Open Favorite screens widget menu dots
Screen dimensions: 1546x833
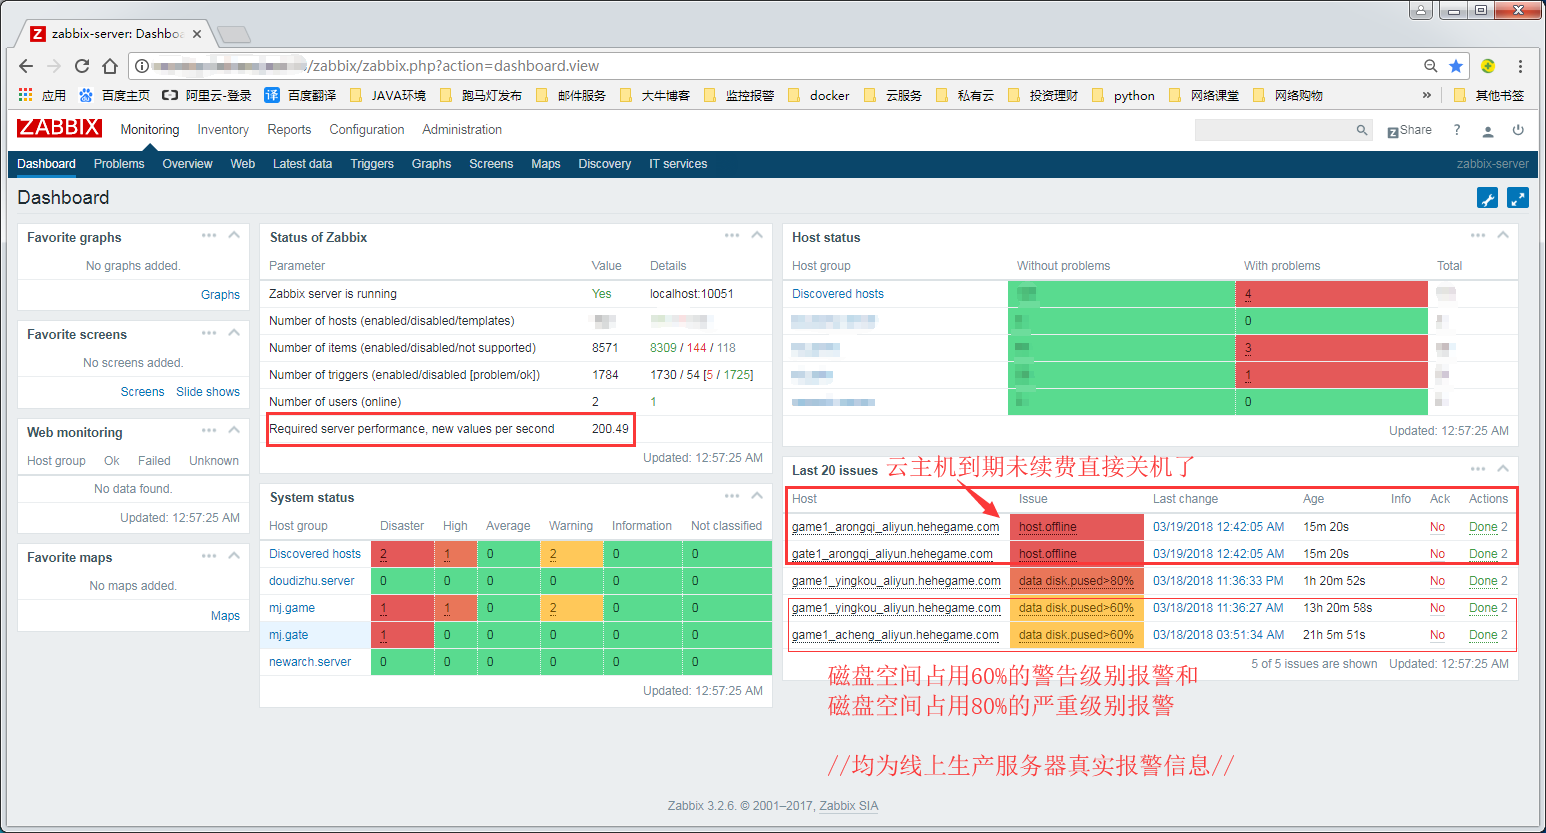tap(209, 333)
